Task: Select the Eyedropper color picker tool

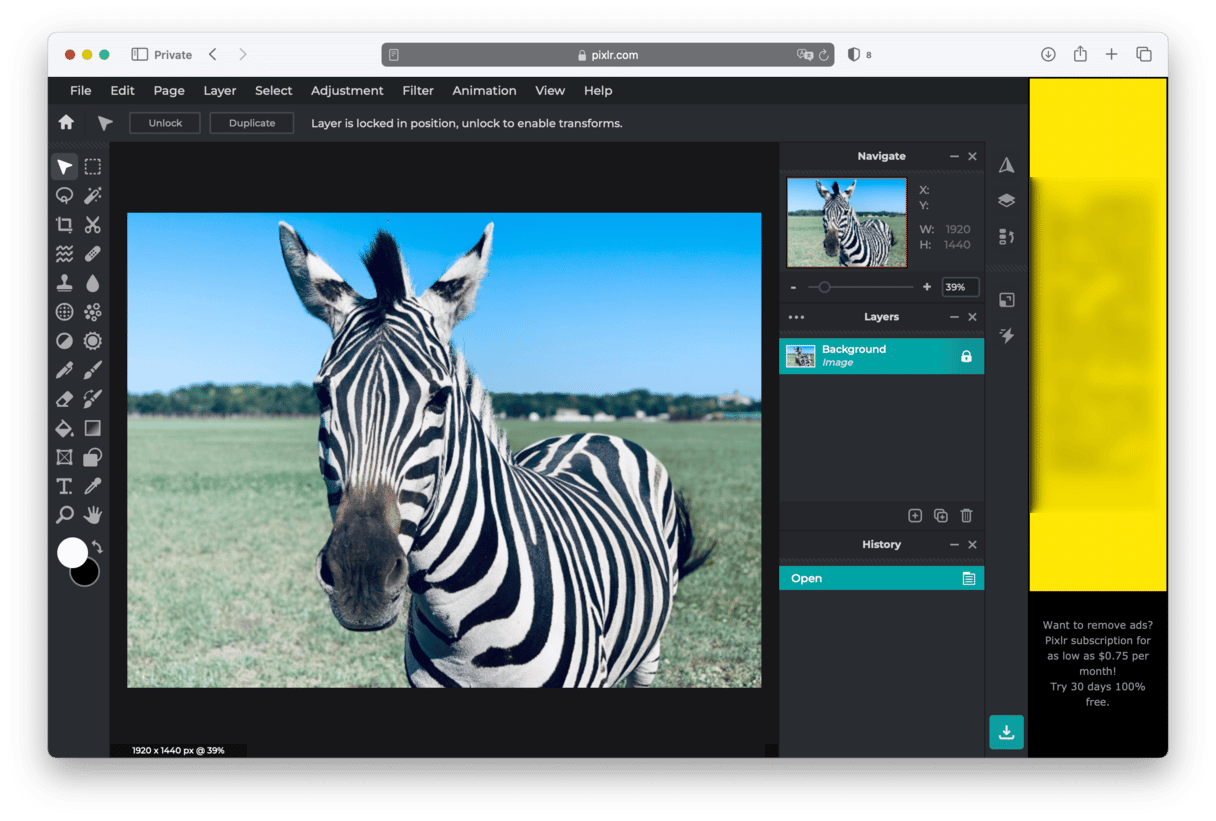Action: pyautogui.click(x=93, y=486)
